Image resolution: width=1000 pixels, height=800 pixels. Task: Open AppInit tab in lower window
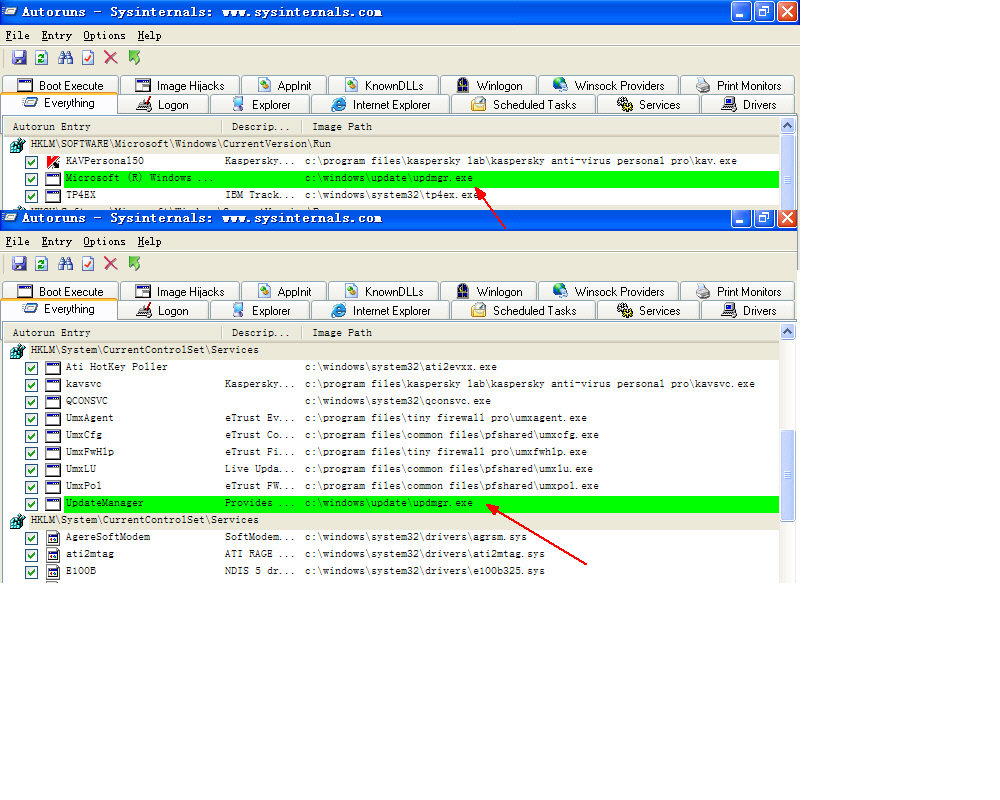[284, 292]
